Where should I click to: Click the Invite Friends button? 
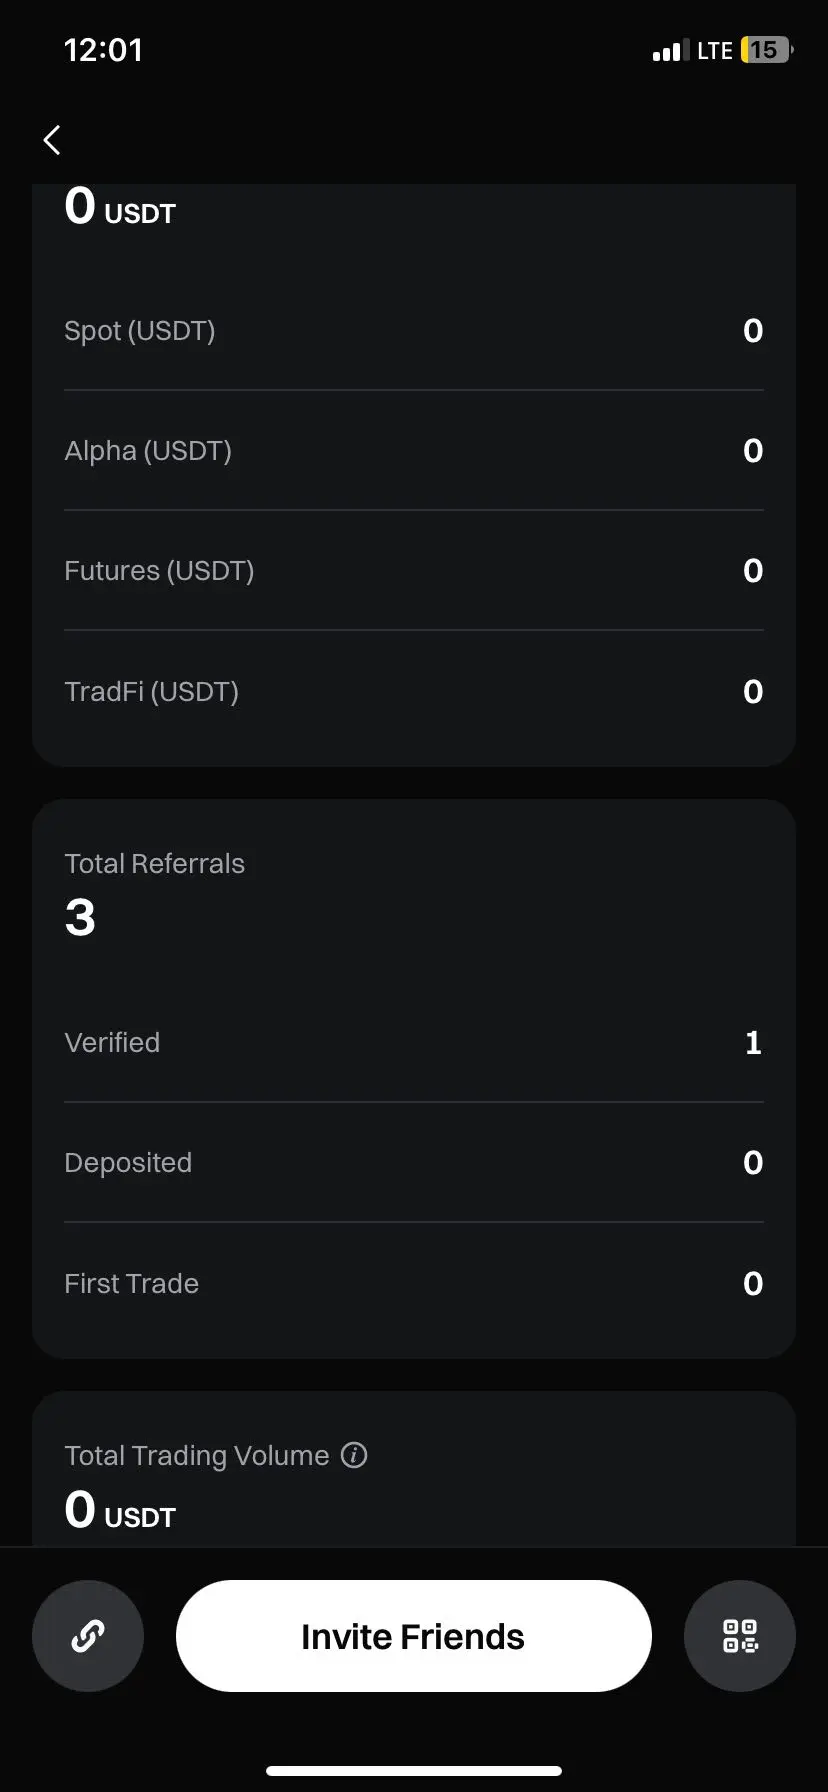pyautogui.click(x=414, y=1636)
